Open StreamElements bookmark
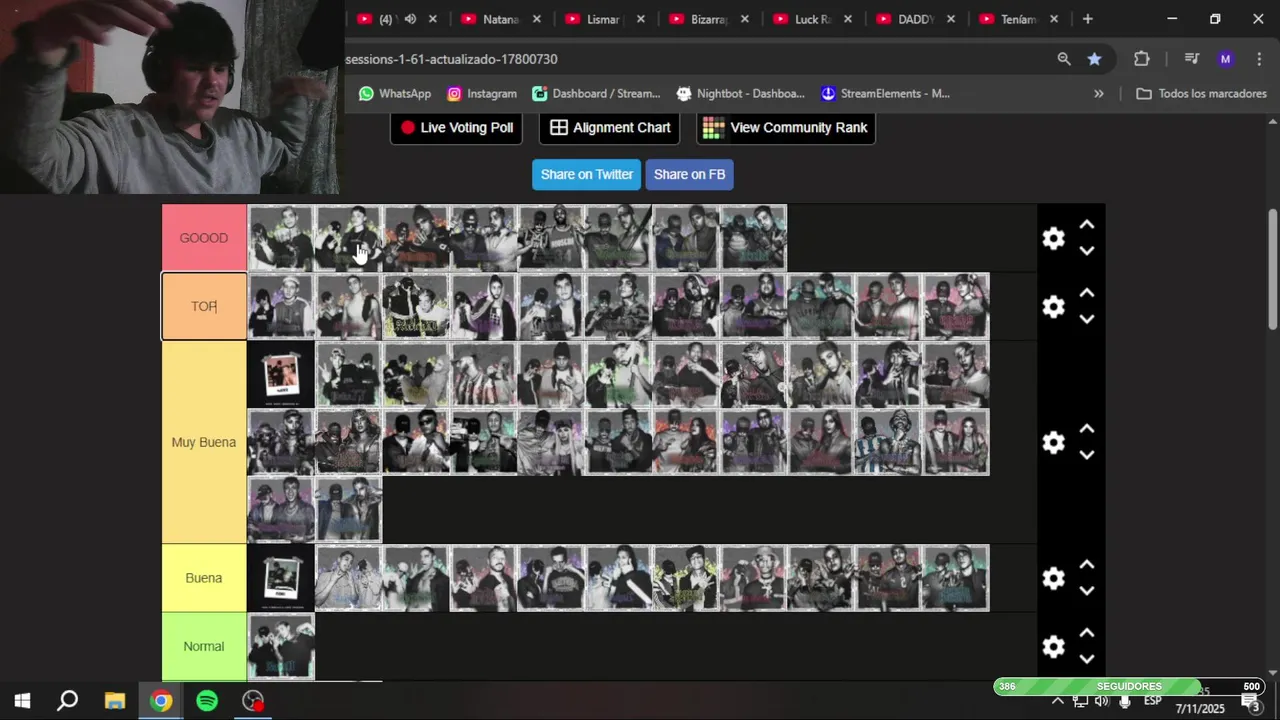The image size is (1280, 720). pos(886,93)
